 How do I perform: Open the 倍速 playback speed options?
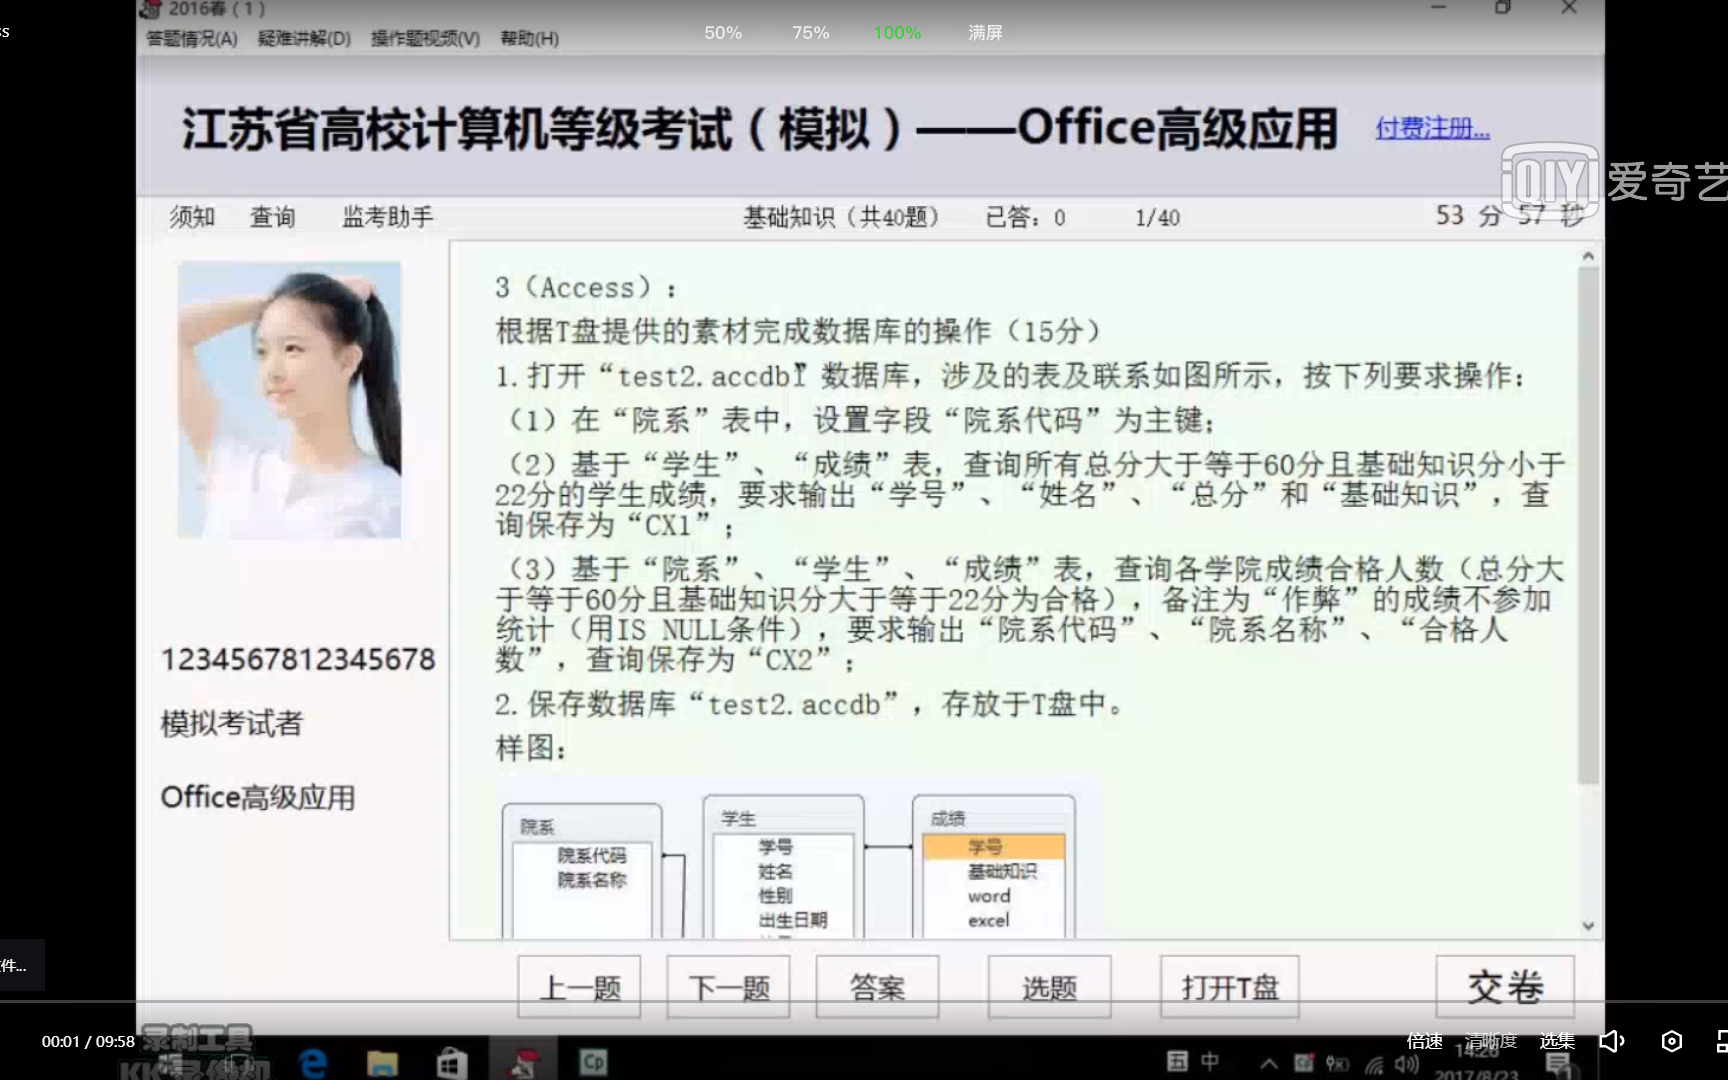click(1424, 1041)
